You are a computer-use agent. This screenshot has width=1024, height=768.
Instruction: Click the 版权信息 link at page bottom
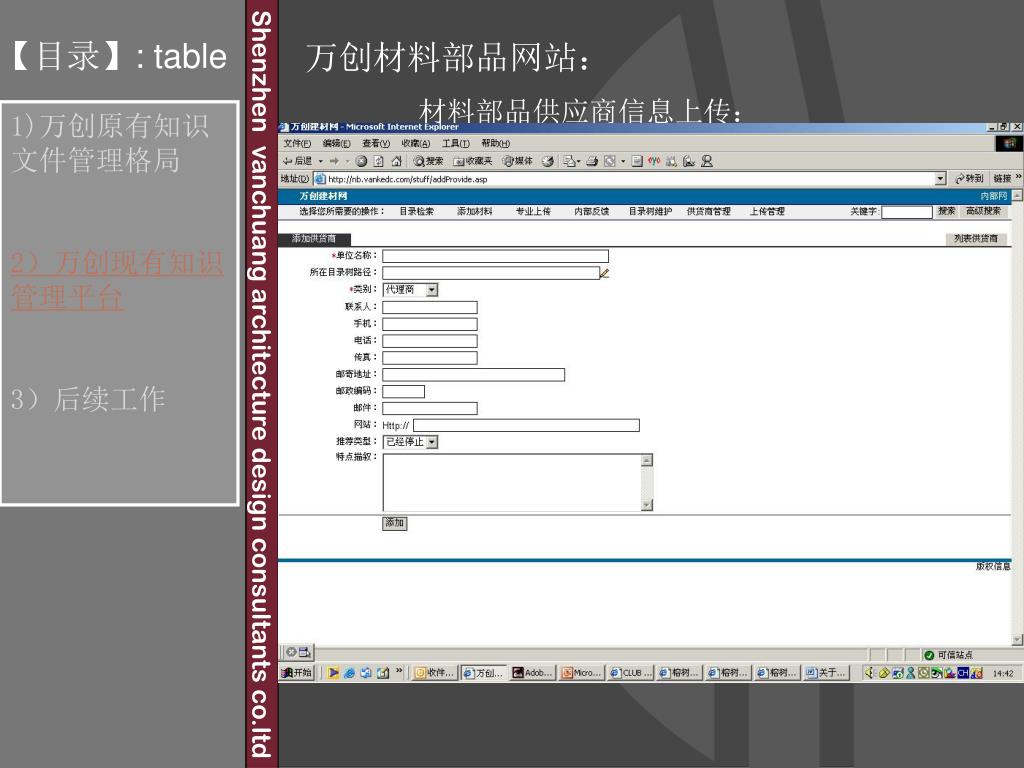993,567
